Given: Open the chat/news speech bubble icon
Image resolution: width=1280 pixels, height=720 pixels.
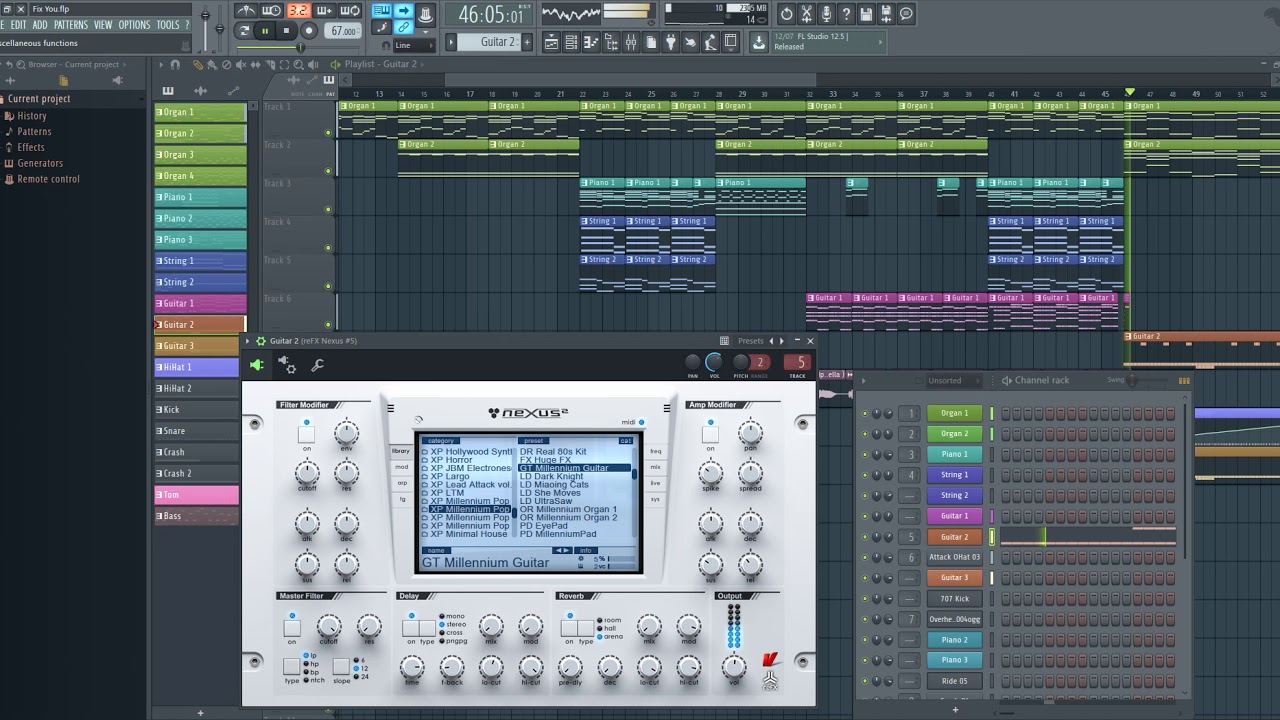Looking at the screenshot, I should pyautogui.click(x=906, y=13).
